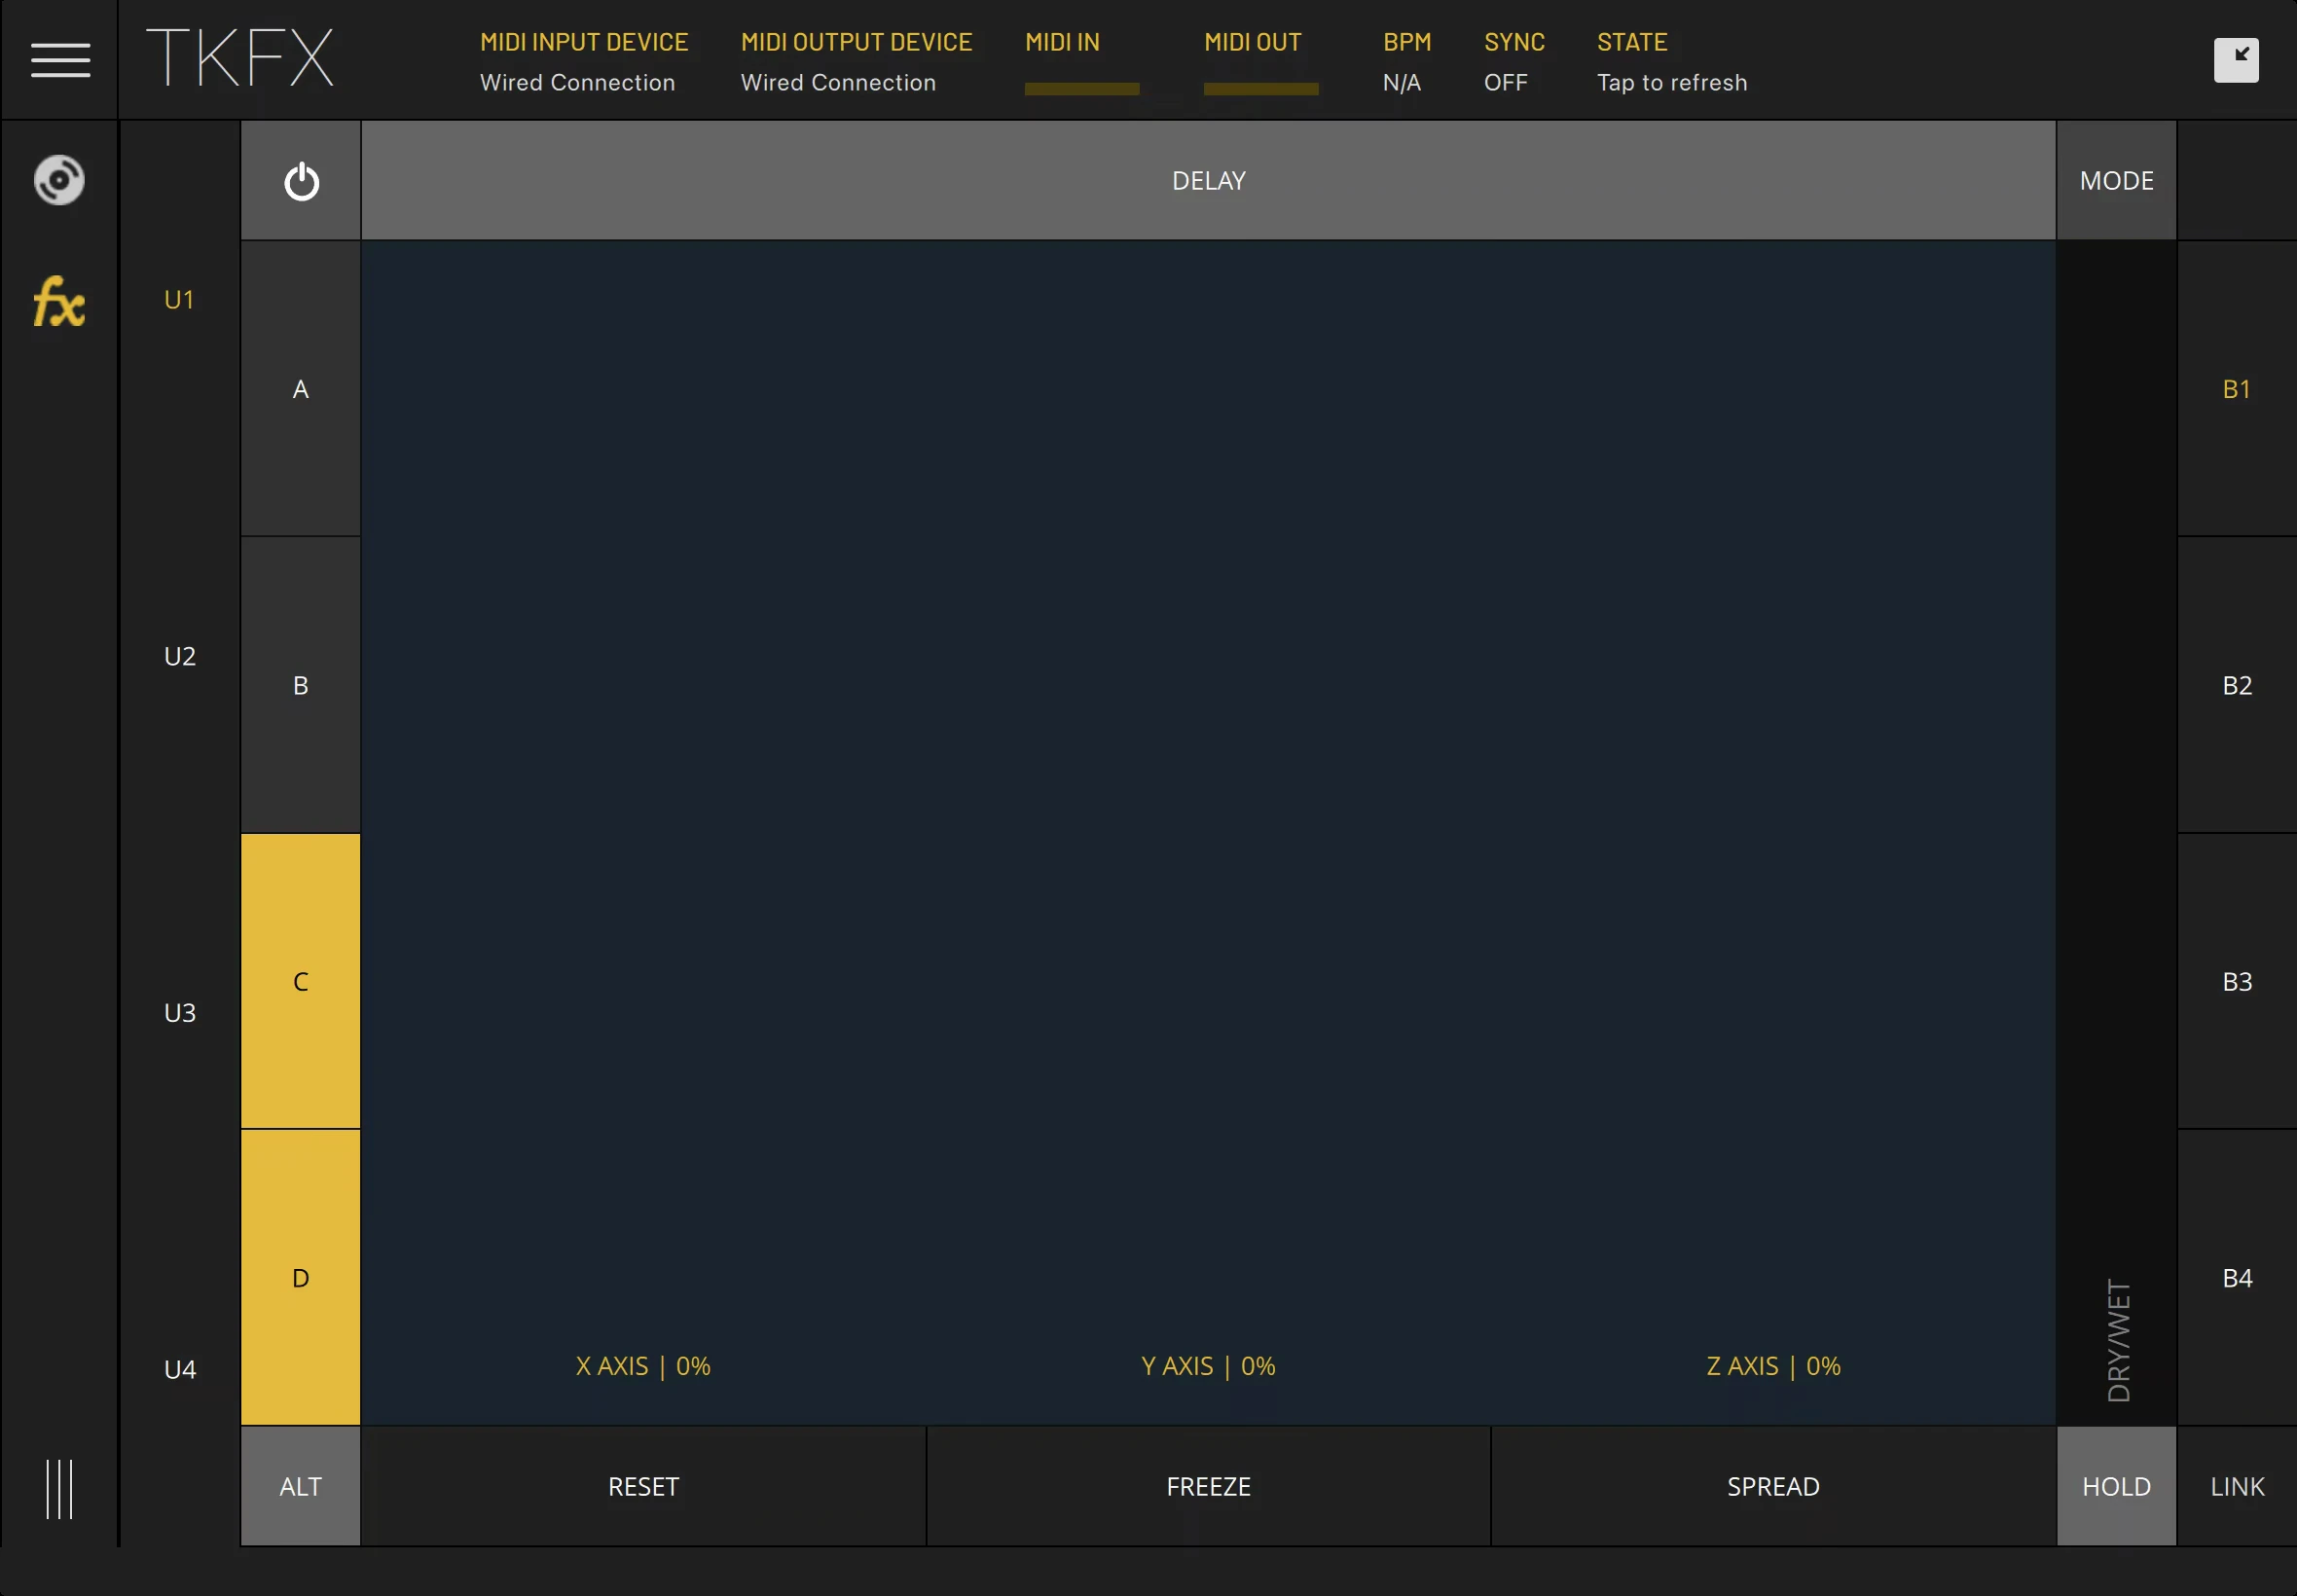Click the disc icon in the sidebar
Viewport: 2297px width, 1596px height.
59,180
